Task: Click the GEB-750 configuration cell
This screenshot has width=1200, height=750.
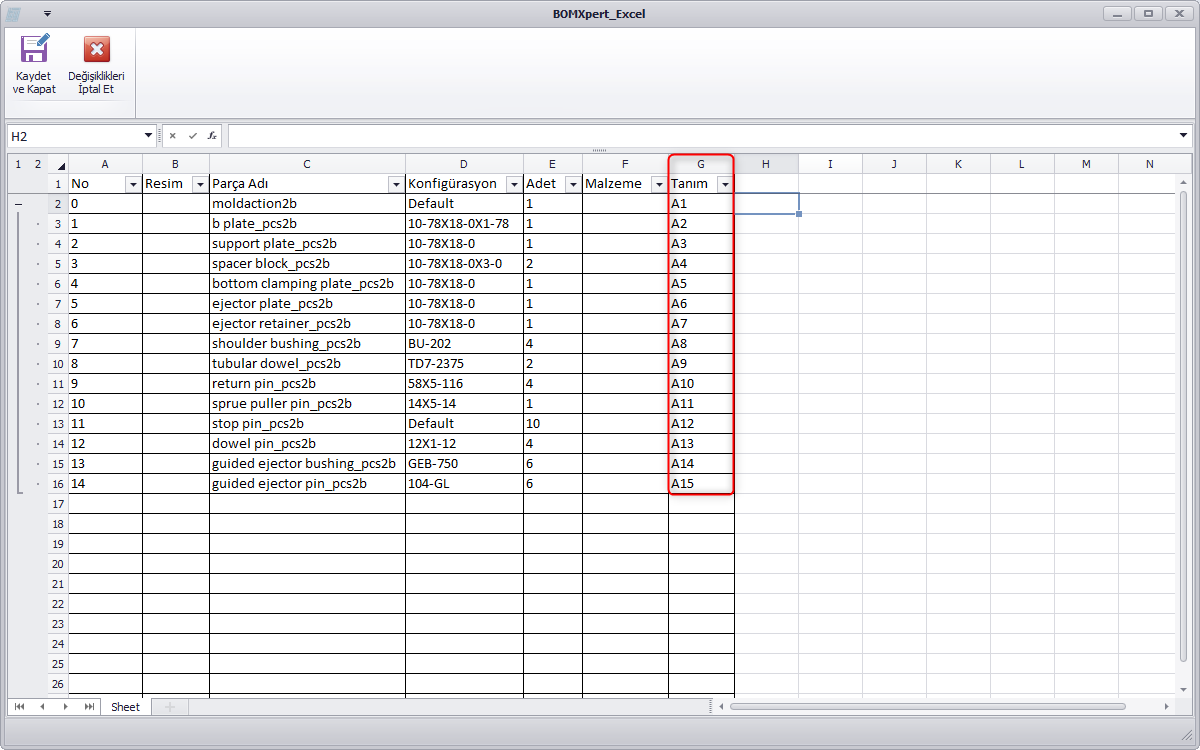Action: (x=465, y=464)
